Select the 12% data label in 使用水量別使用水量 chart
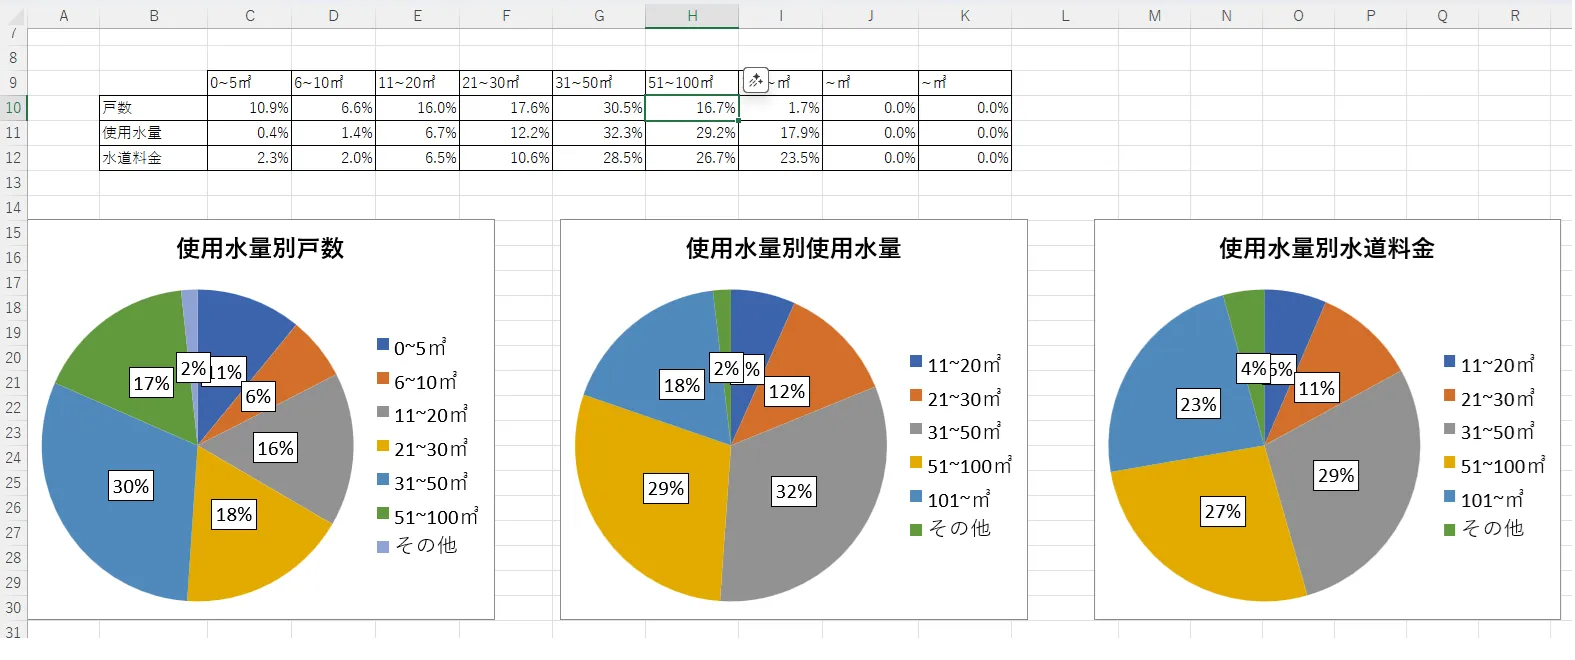The width and height of the screenshot is (1575, 660). click(x=787, y=391)
